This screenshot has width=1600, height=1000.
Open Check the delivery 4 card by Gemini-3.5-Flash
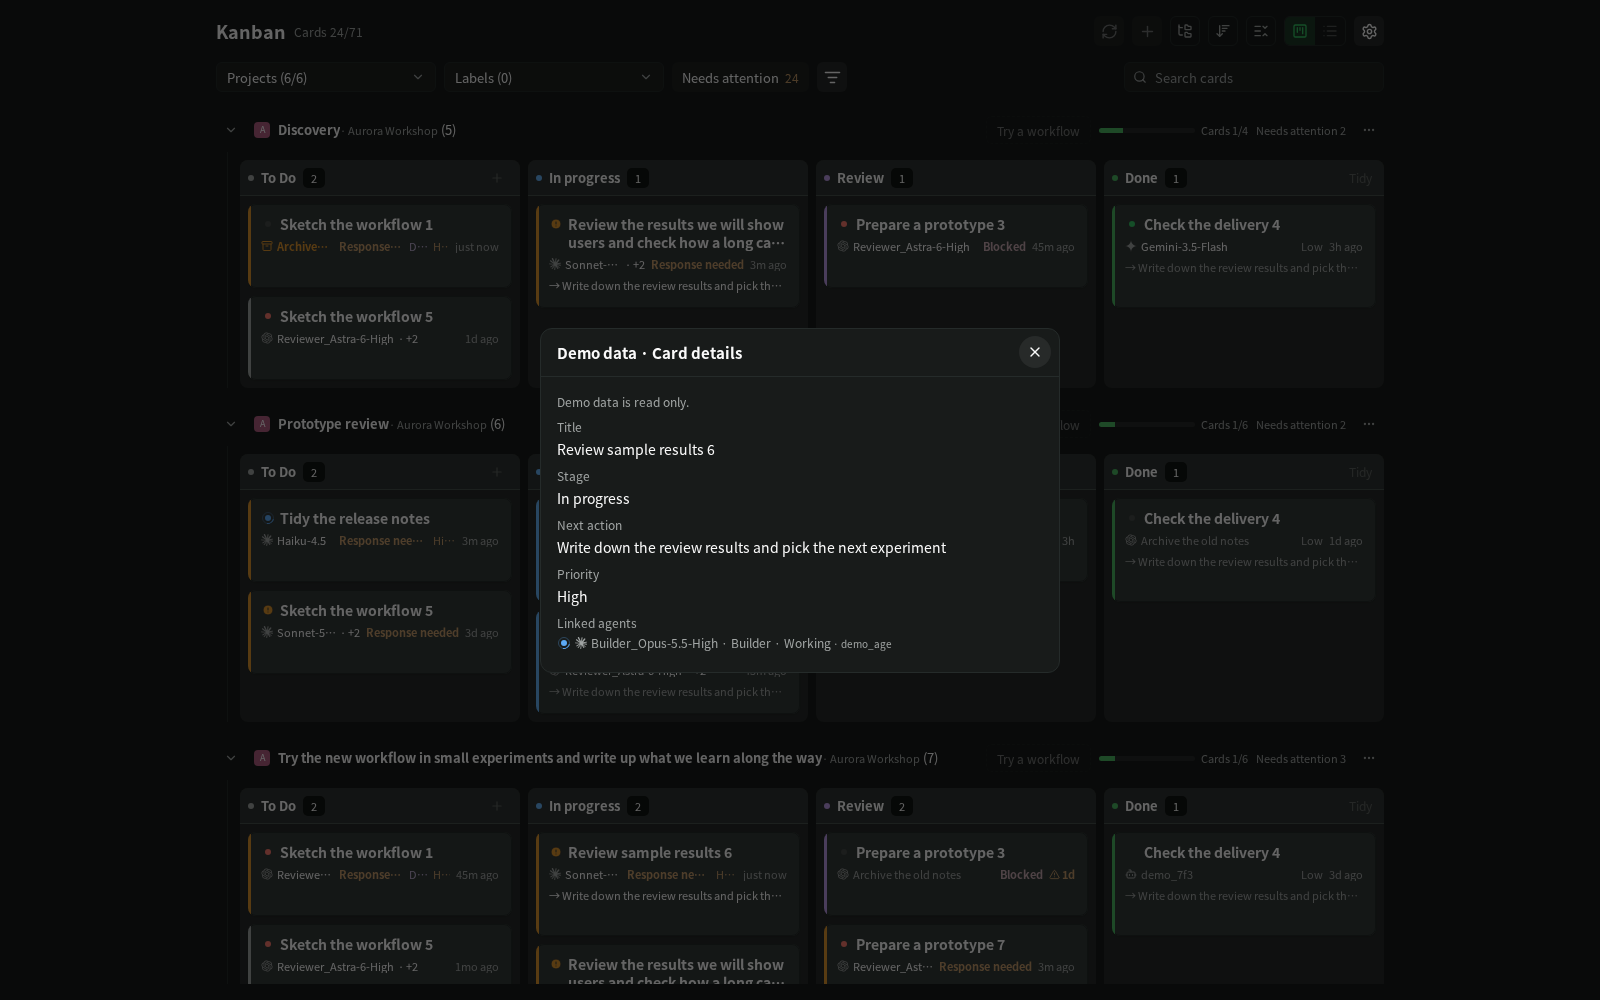click(x=1243, y=255)
